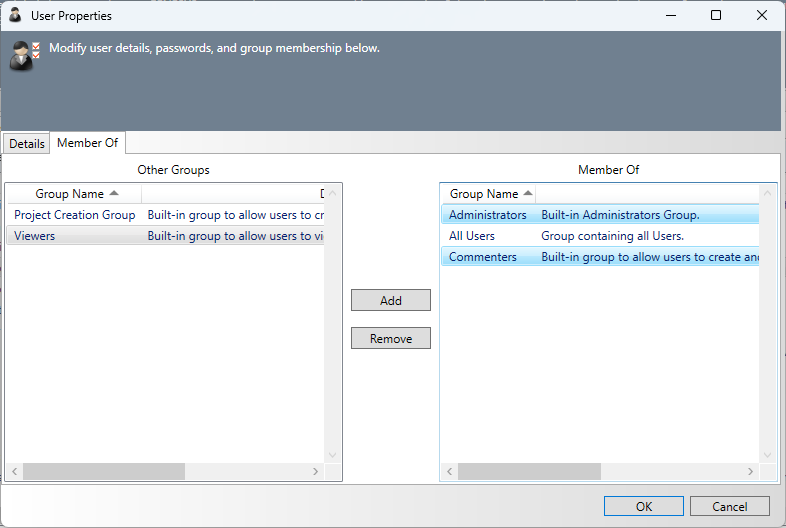This screenshot has width=786, height=528.
Task: Cancel the User Properties dialog
Action: (729, 506)
